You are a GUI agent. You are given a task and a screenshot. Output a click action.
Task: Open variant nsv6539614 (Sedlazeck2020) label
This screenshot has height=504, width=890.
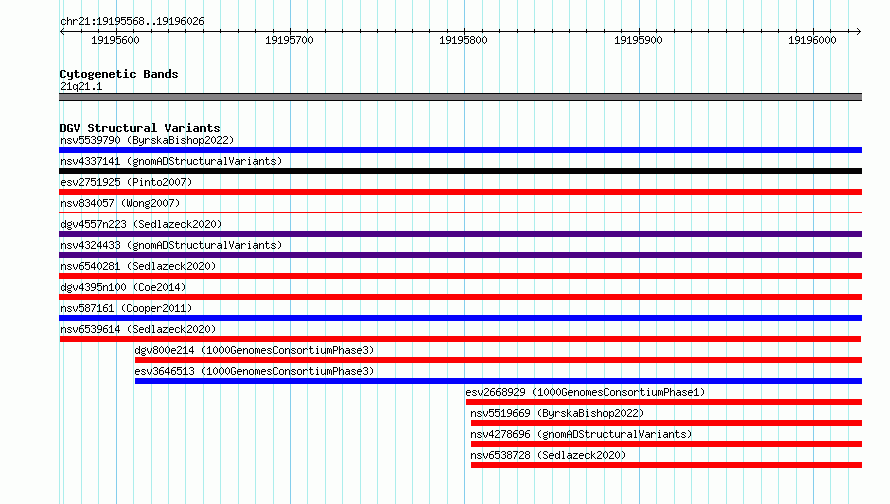coord(138,329)
